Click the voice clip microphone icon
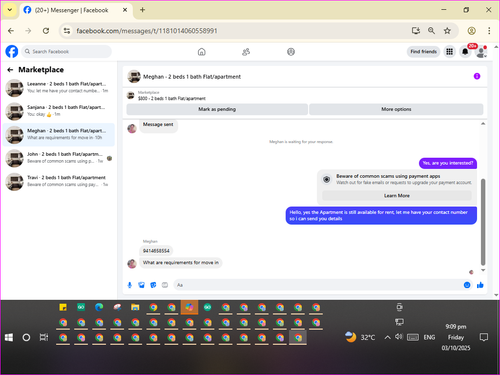The width and height of the screenshot is (500, 375). [130, 285]
